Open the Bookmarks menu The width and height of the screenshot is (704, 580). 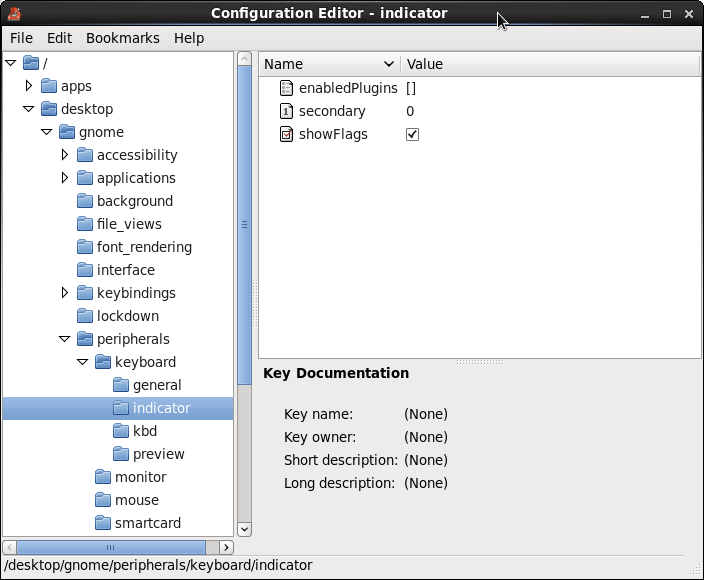(123, 38)
